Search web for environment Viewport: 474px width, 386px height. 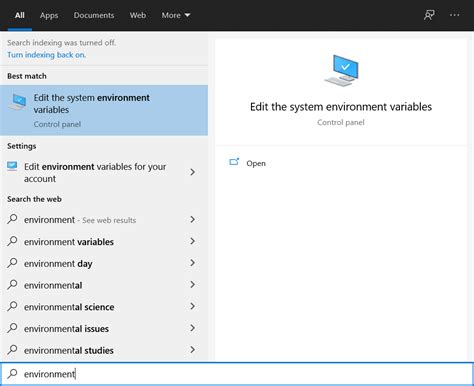pos(80,220)
